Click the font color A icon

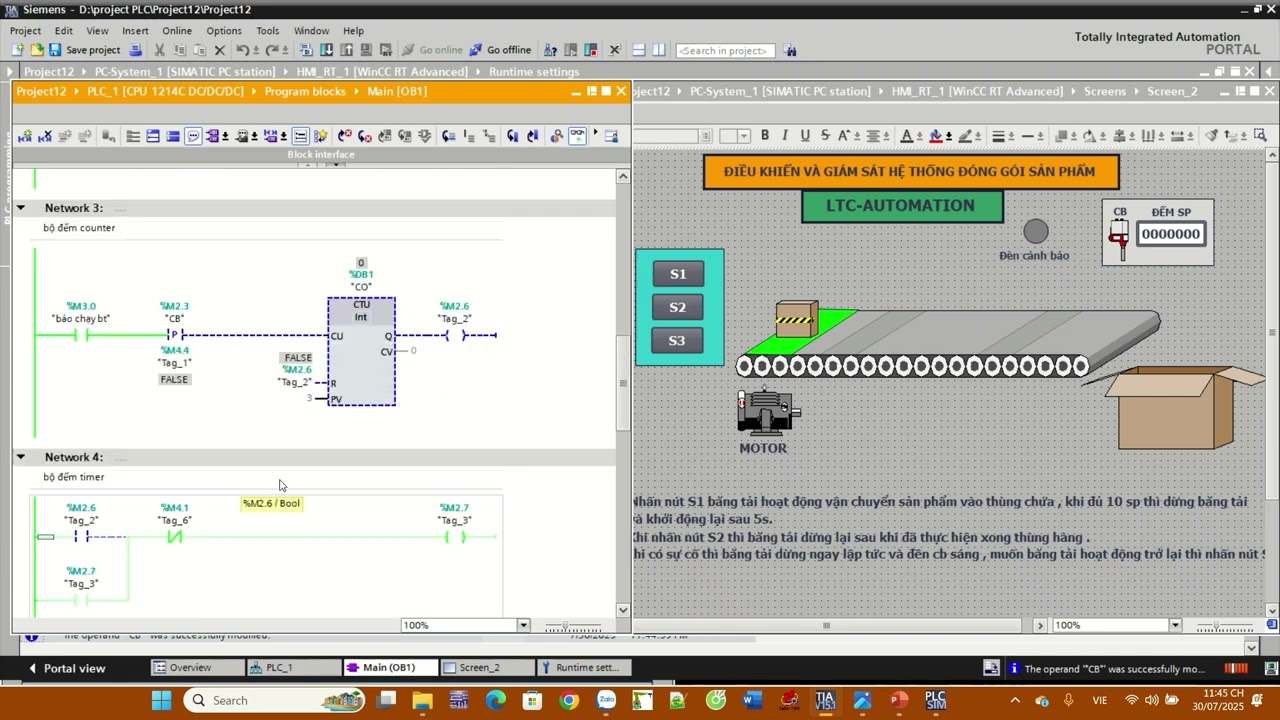pyautogui.click(x=906, y=136)
